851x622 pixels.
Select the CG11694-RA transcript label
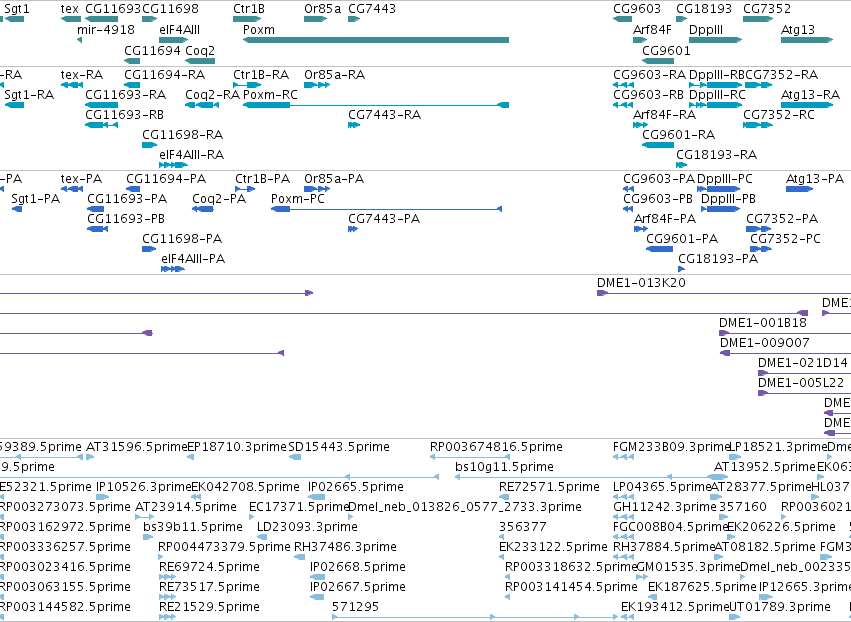[164, 75]
